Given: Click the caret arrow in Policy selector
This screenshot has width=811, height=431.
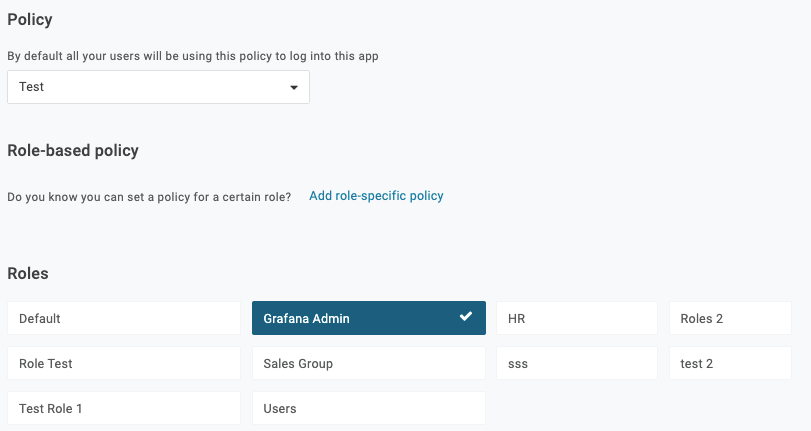Looking at the screenshot, I should click(x=293, y=88).
